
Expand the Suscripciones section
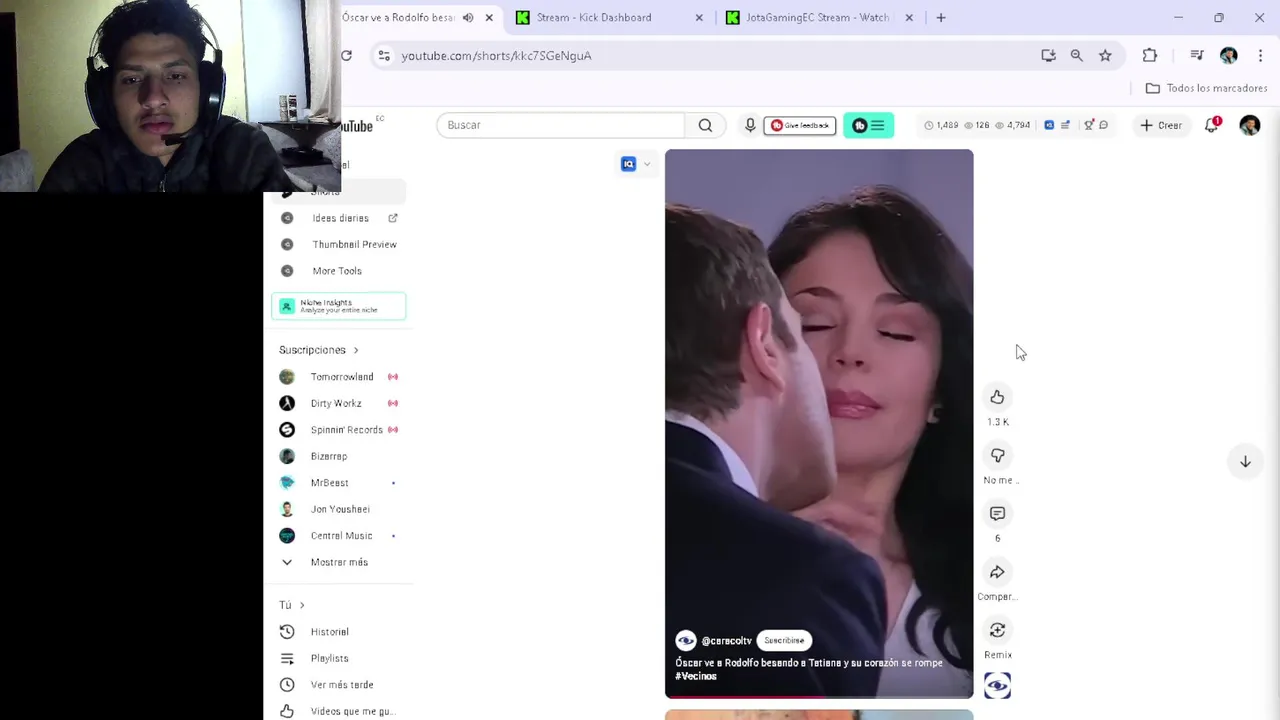pos(319,350)
